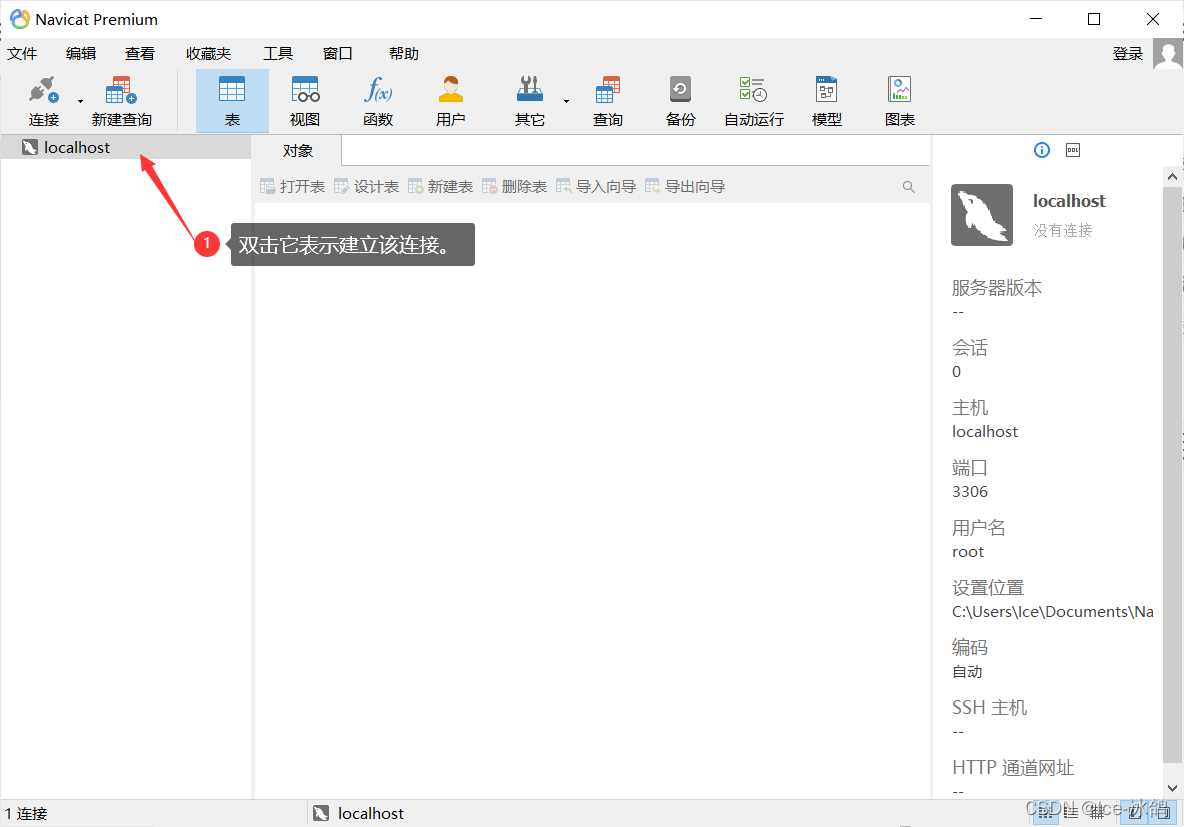Open the 收藏夹 menu
The image size is (1184, 827).
(x=208, y=54)
